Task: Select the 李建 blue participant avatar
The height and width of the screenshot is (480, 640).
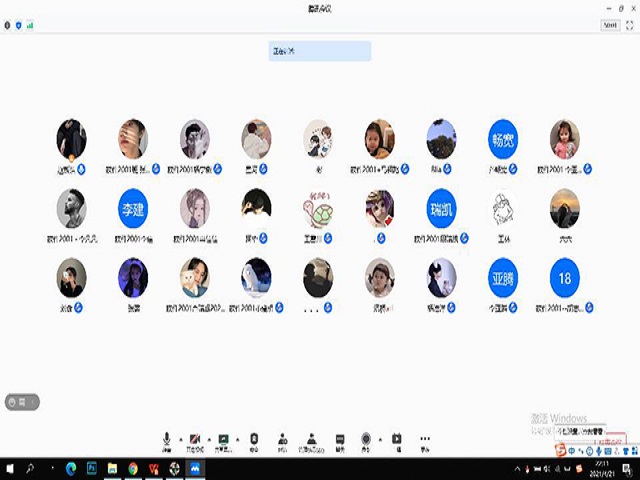Action: pos(133,209)
